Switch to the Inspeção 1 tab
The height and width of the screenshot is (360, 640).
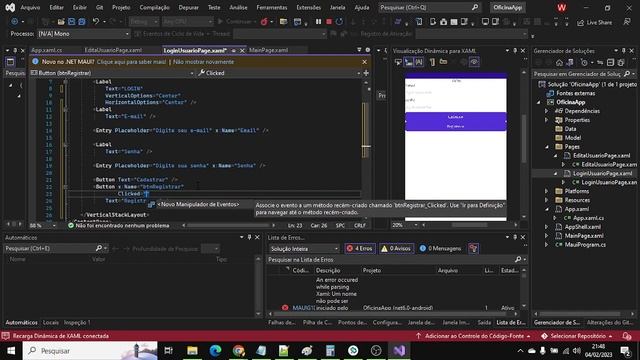coord(77,322)
